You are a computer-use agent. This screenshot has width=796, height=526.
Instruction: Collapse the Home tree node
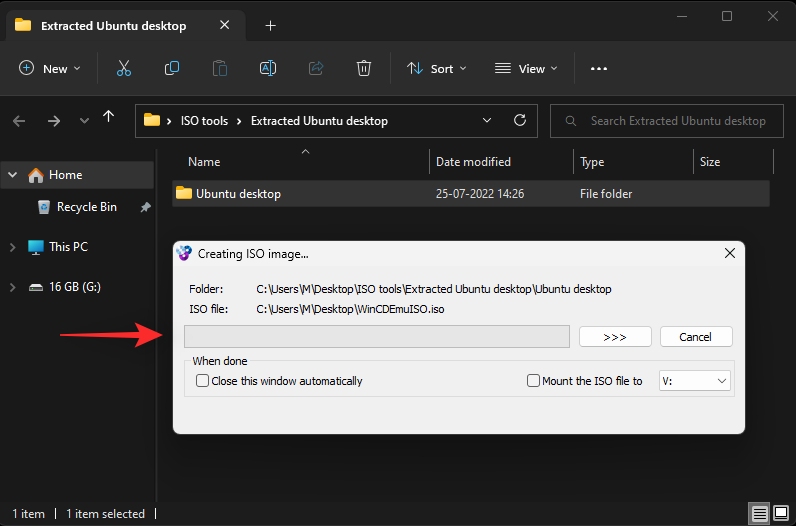(13, 175)
